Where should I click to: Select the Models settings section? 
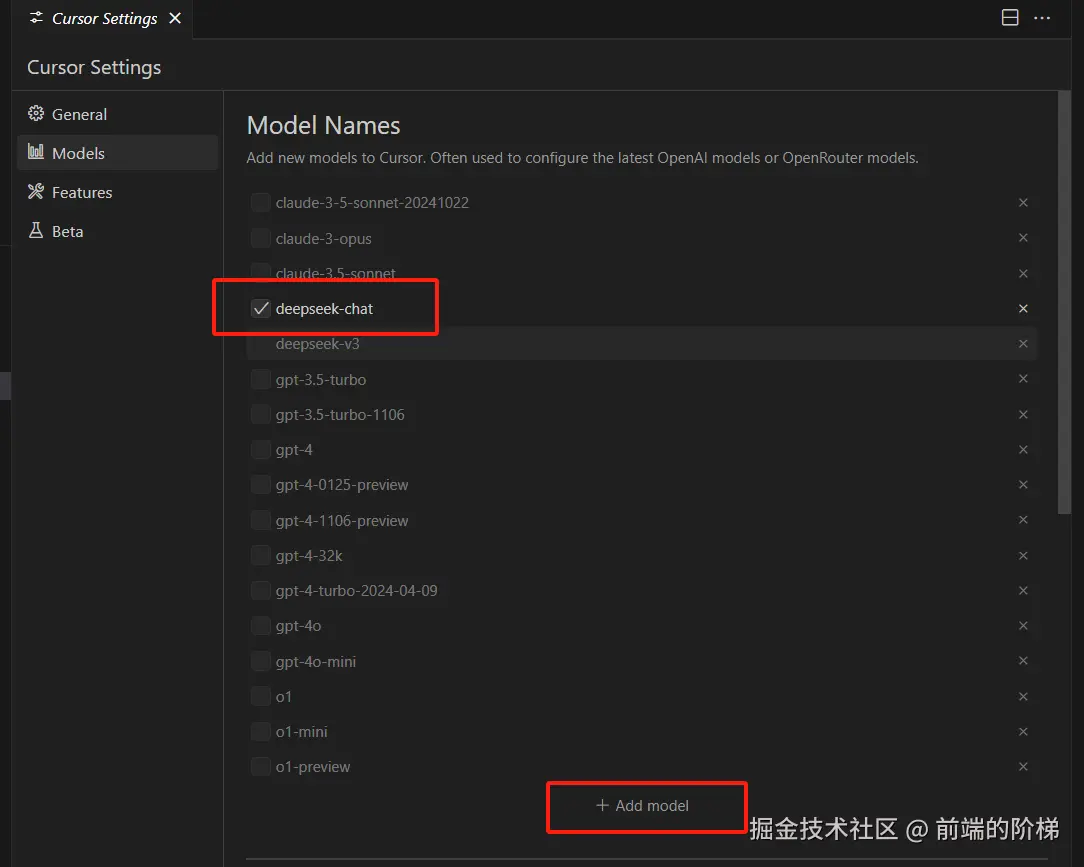118,153
